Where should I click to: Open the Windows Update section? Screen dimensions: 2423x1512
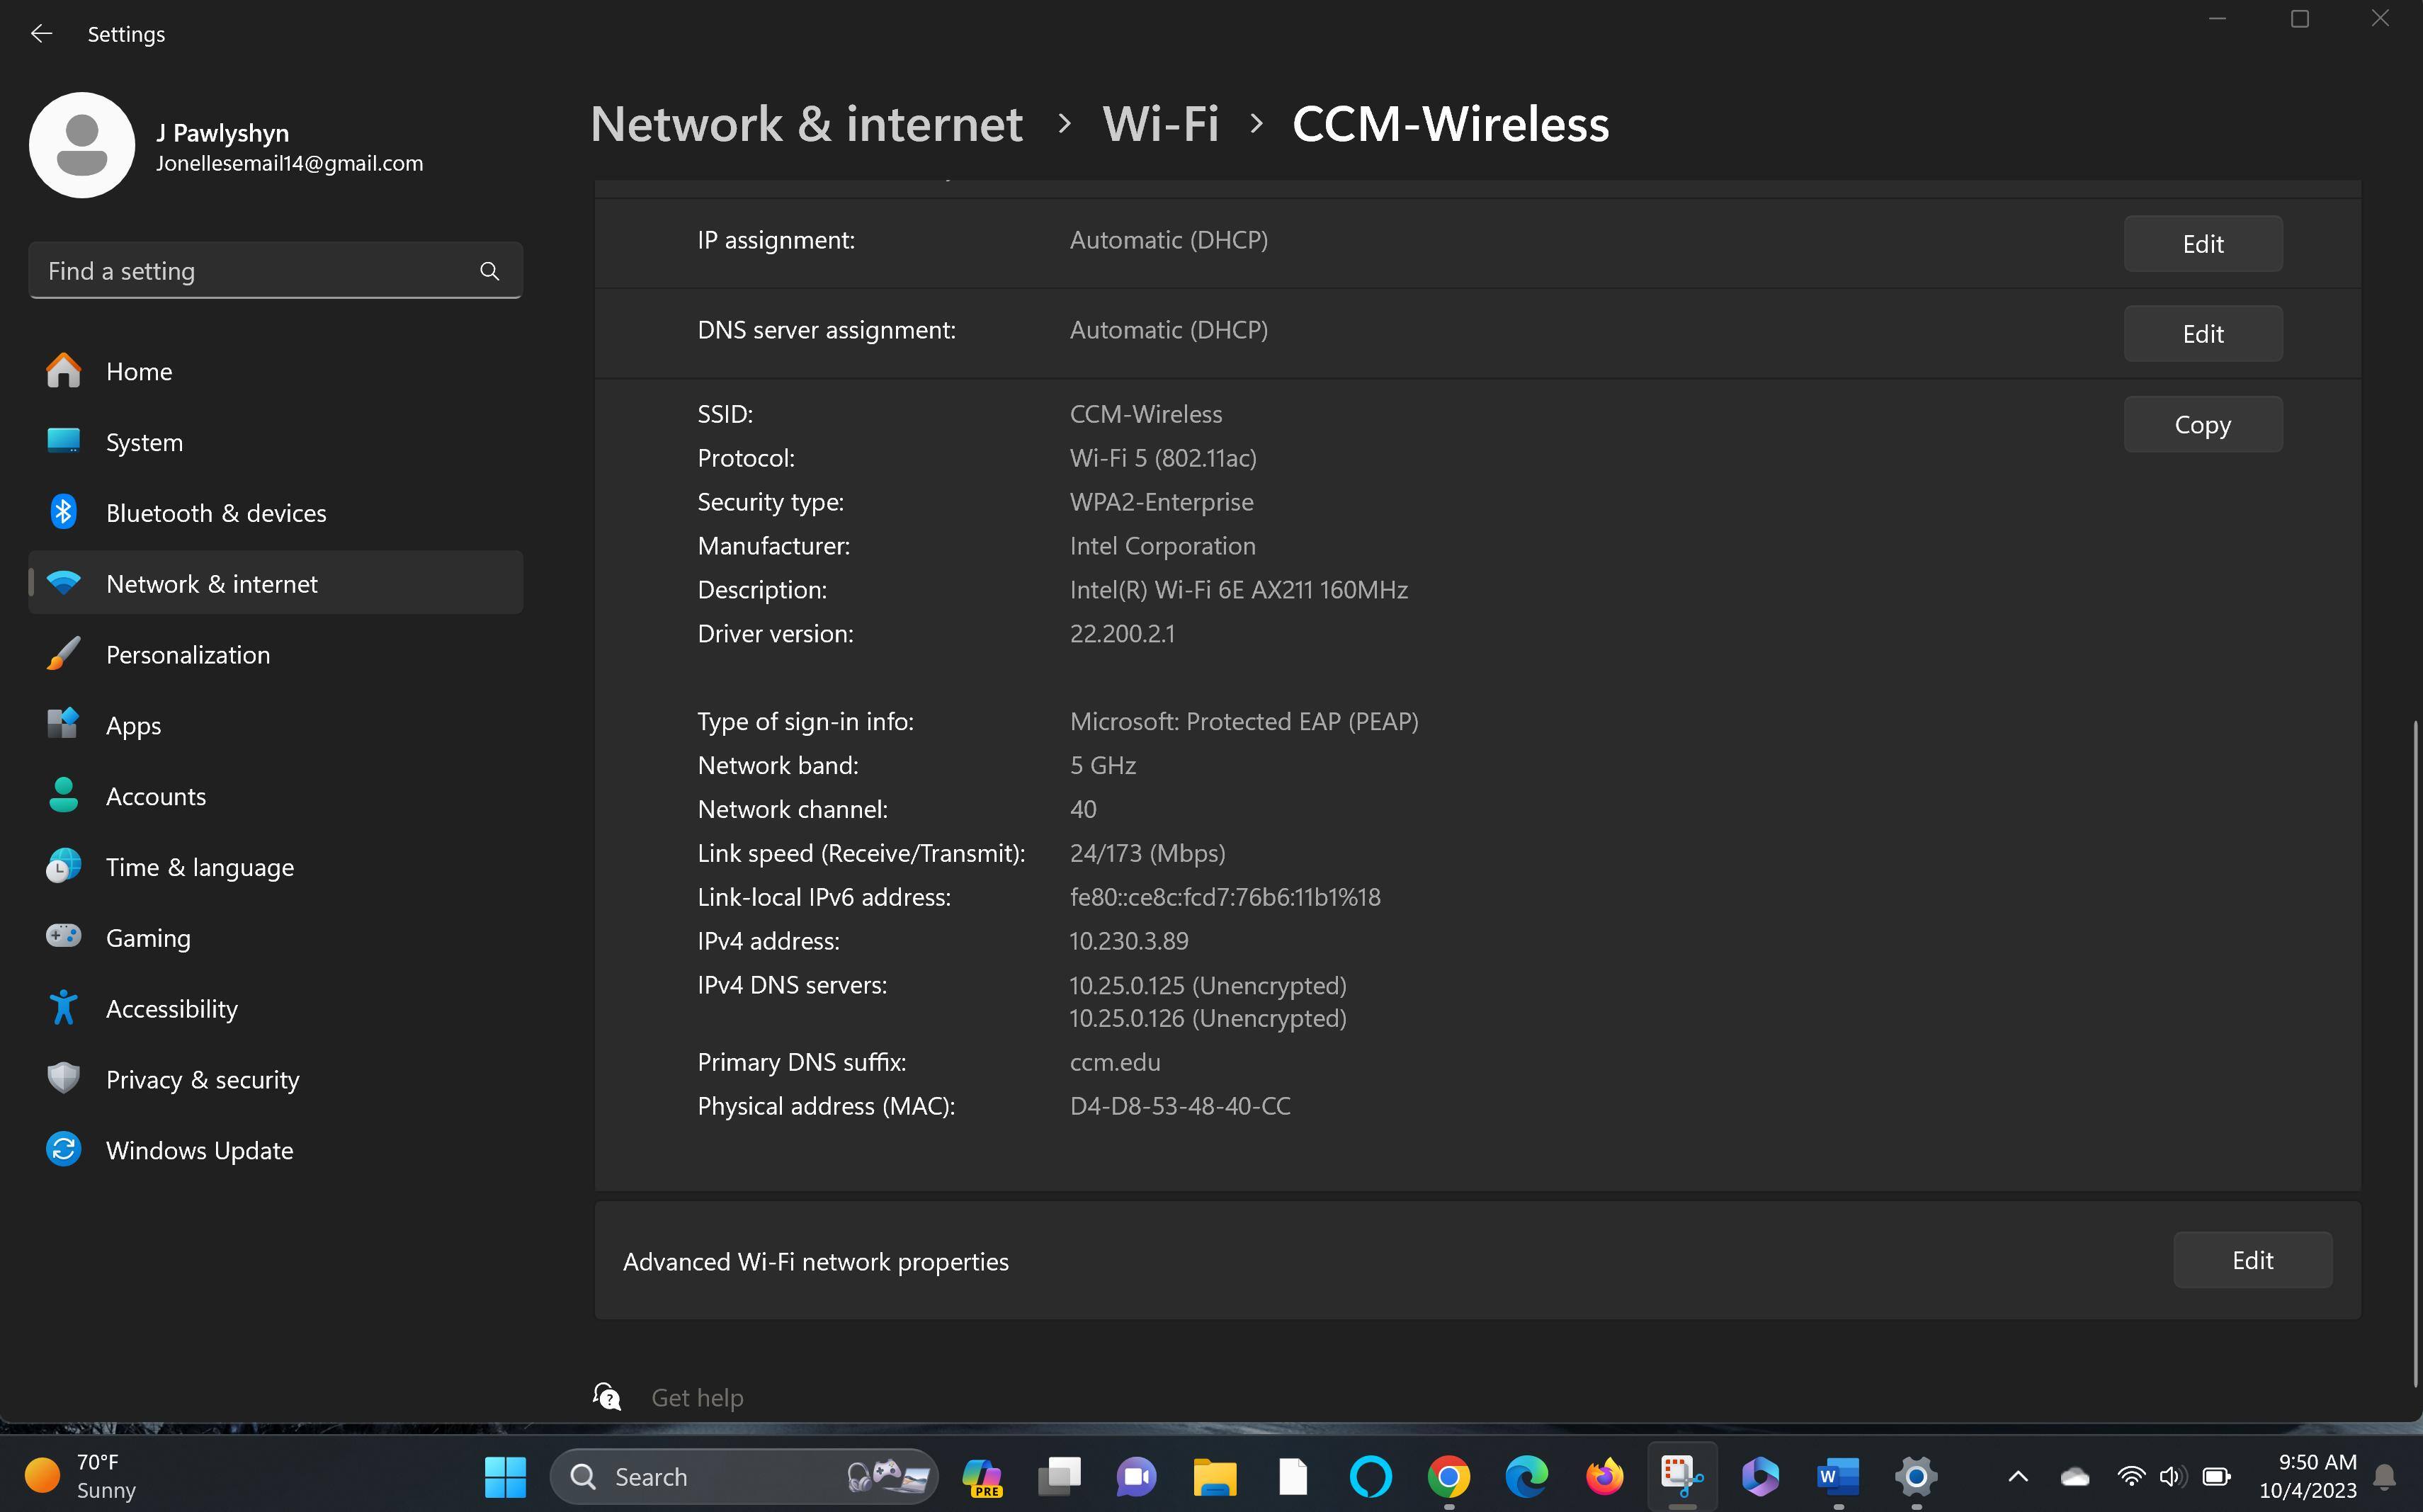199,1150
